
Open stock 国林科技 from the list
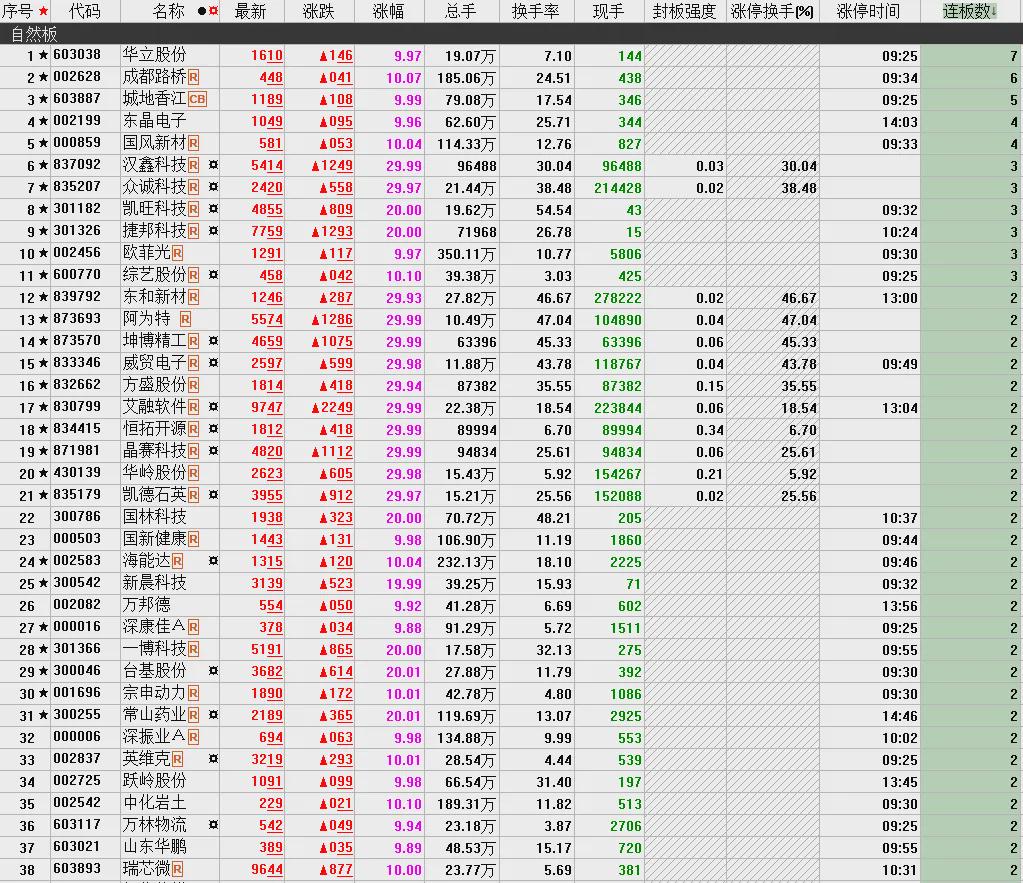(x=155, y=518)
